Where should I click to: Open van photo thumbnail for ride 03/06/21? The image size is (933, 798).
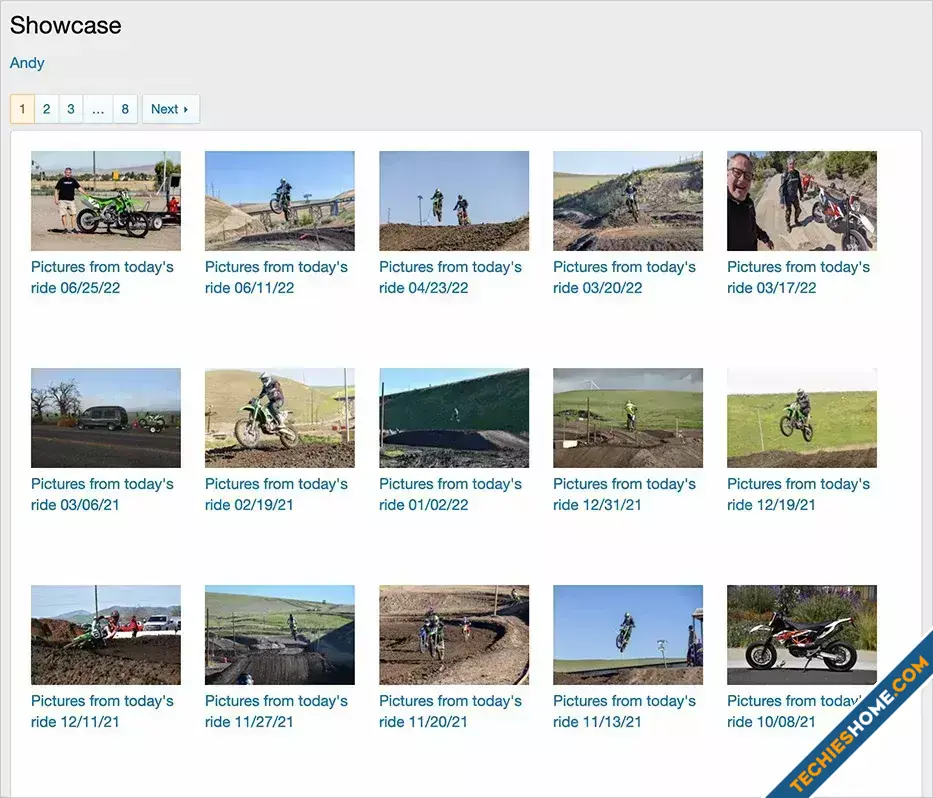click(x=106, y=418)
